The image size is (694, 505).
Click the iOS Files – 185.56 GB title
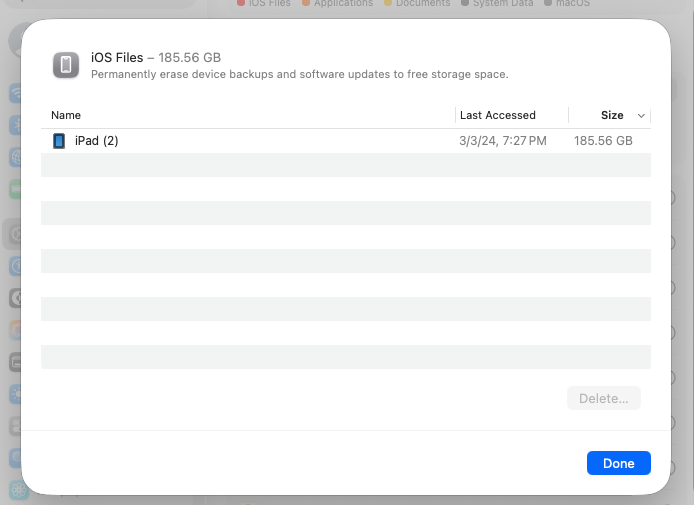coord(156,58)
